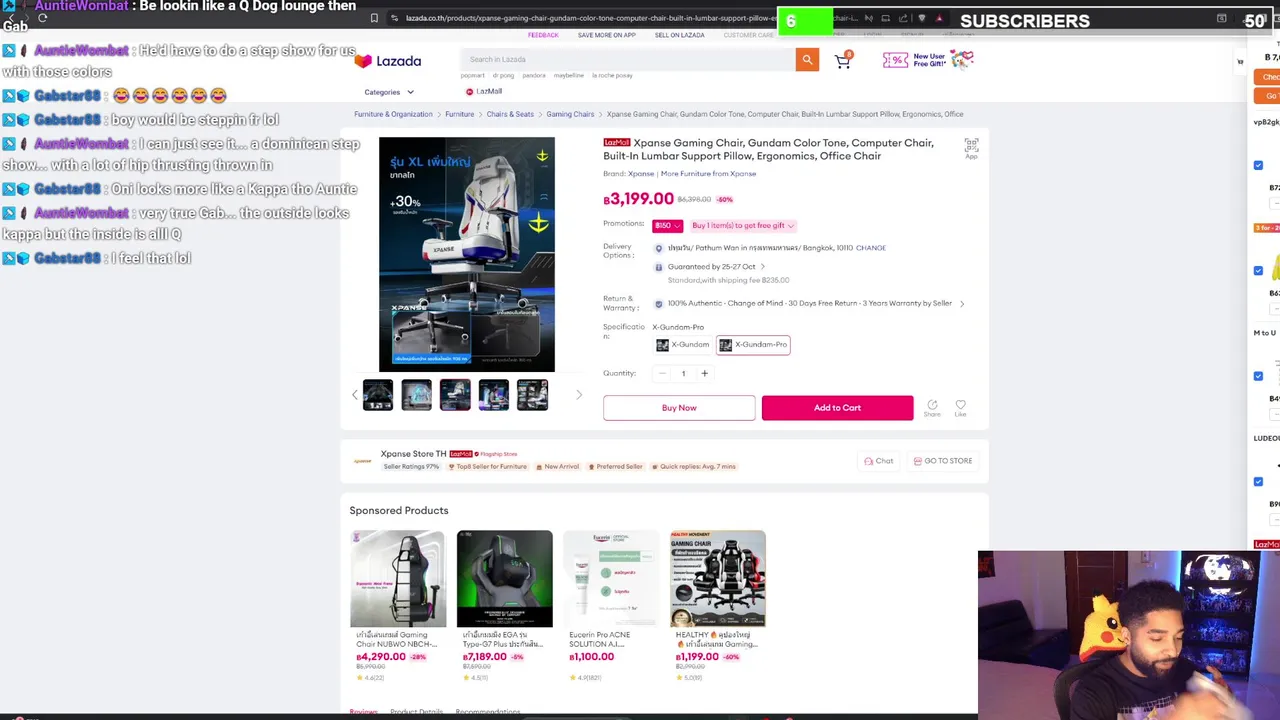Go to Furniture & Organization breadcrumb
This screenshot has height=720, width=1280.
coord(393,114)
